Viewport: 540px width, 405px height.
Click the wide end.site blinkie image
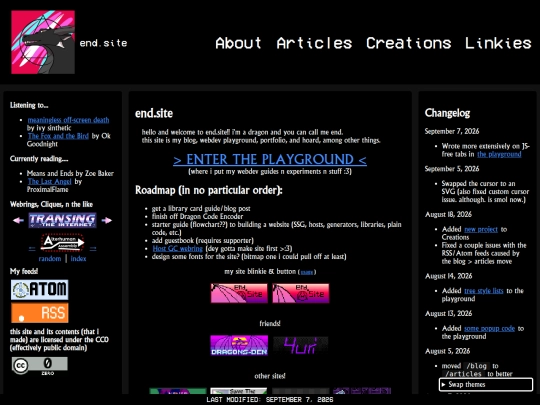(239, 293)
